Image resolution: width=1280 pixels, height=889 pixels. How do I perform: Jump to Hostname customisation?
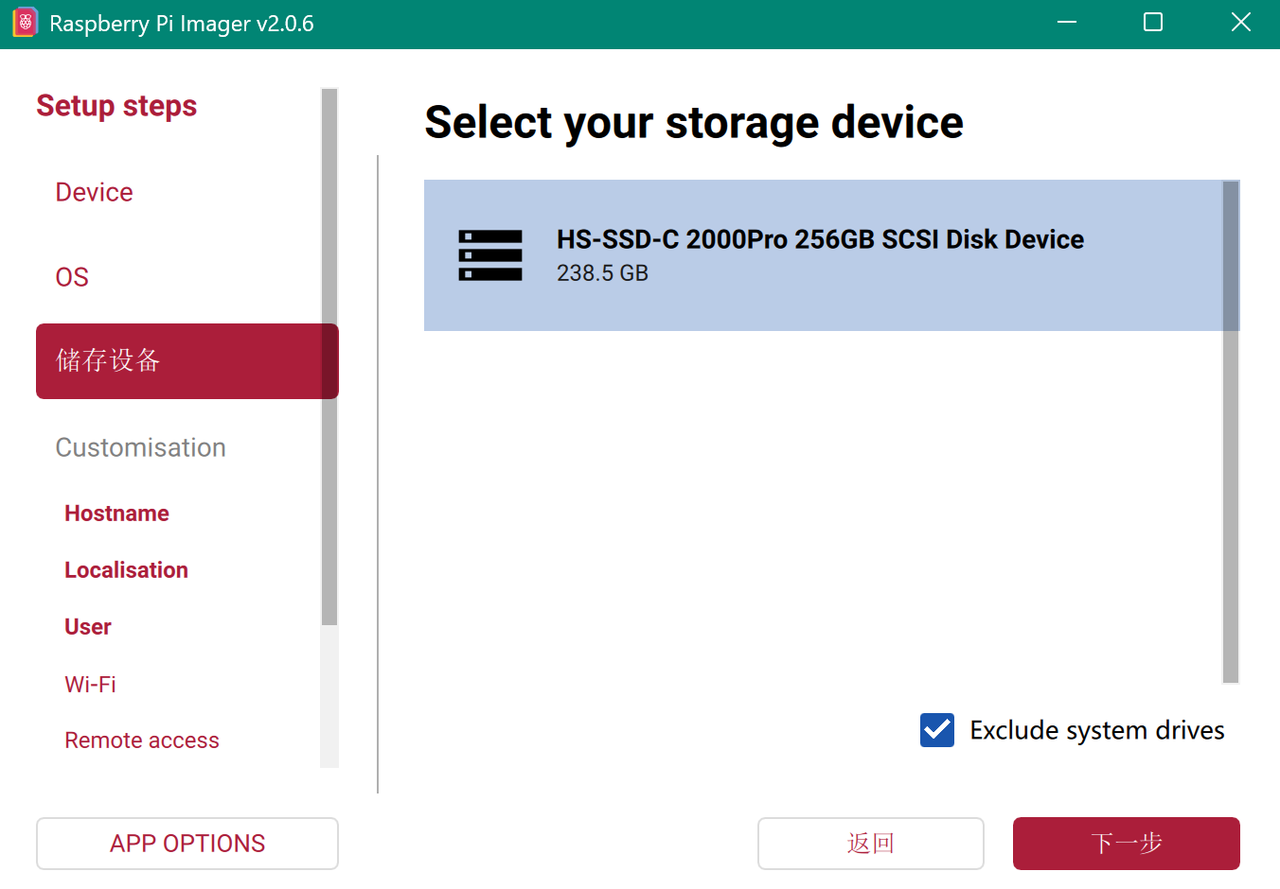click(x=117, y=513)
